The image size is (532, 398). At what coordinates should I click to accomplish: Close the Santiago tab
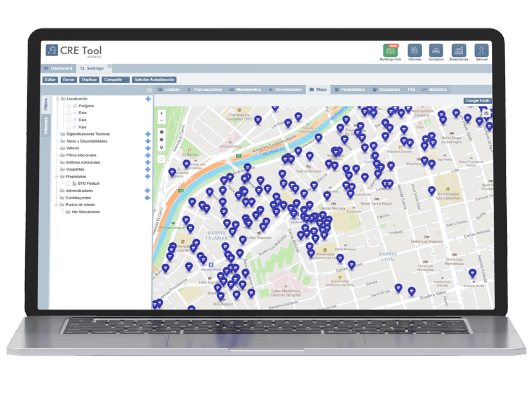109,67
